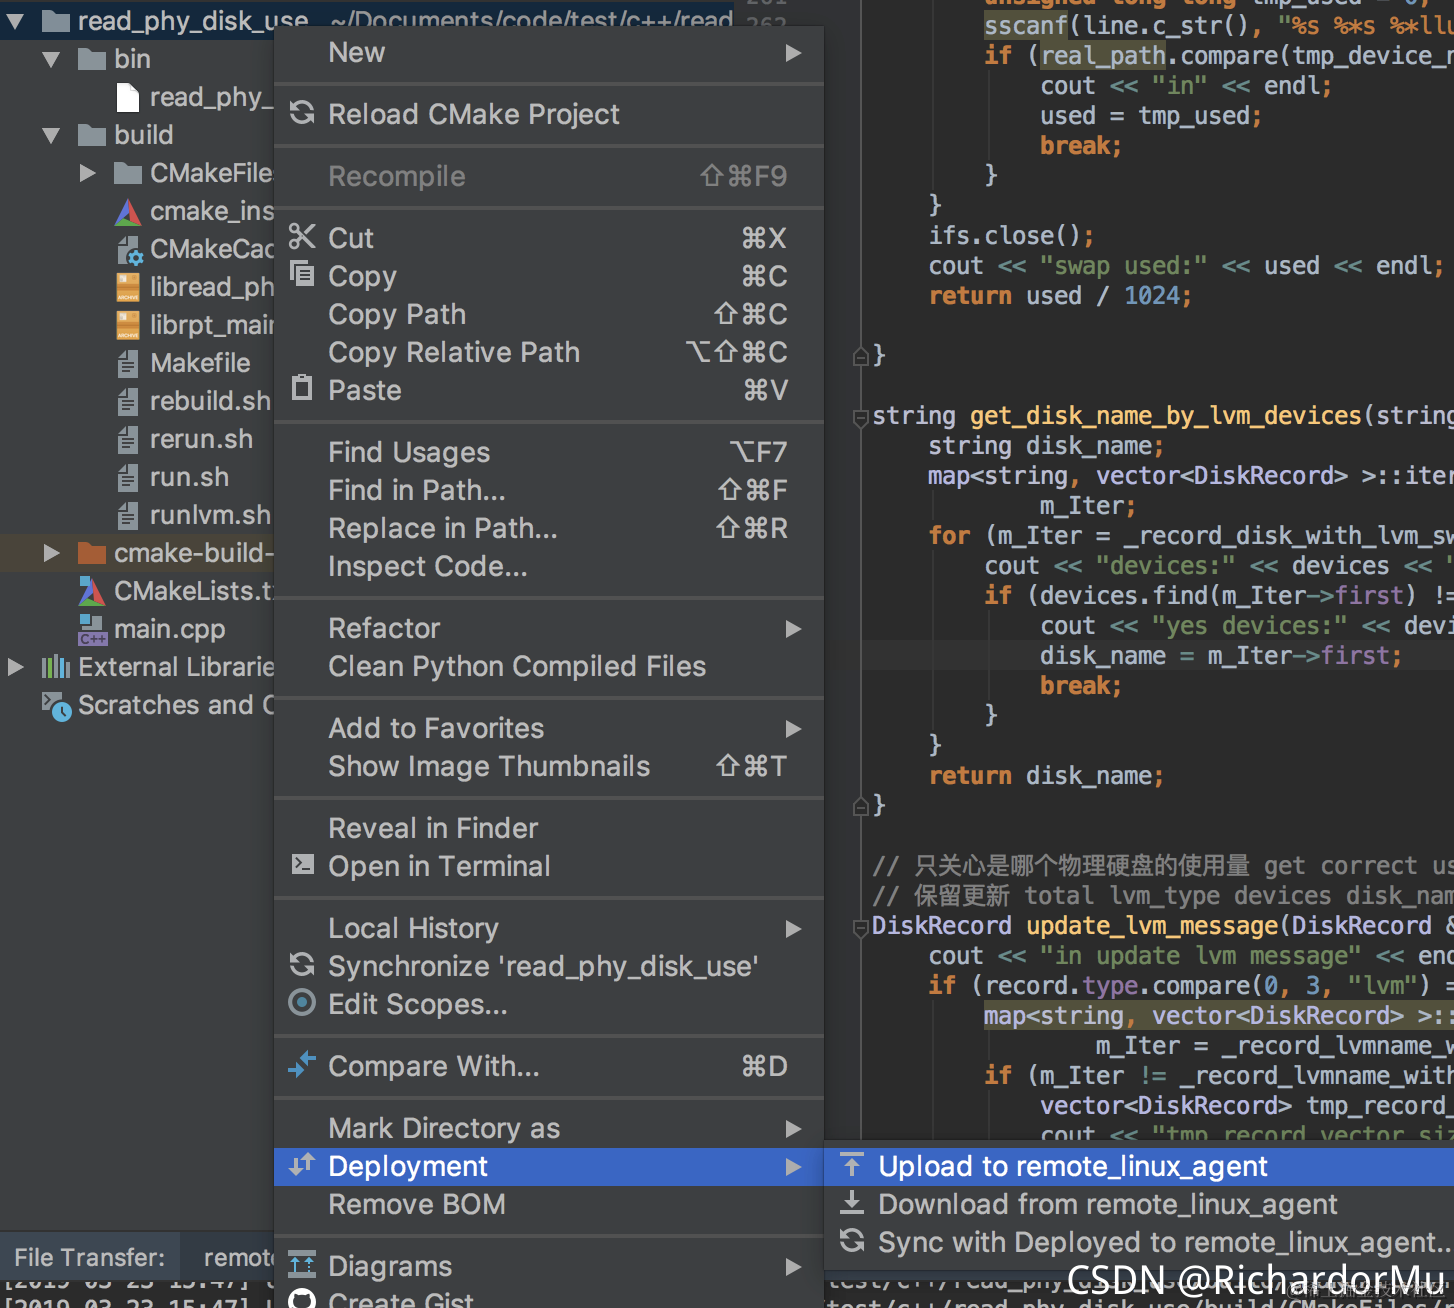This screenshot has height=1308, width=1454.
Task: Select Find Usages menu entry
Action: pyautogui.click(x=549, y=452)
